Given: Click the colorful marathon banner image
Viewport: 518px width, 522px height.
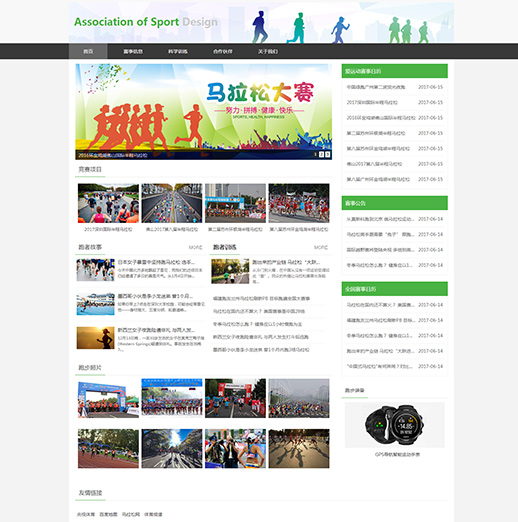Looking at the screenshot, I should [203, 111].
